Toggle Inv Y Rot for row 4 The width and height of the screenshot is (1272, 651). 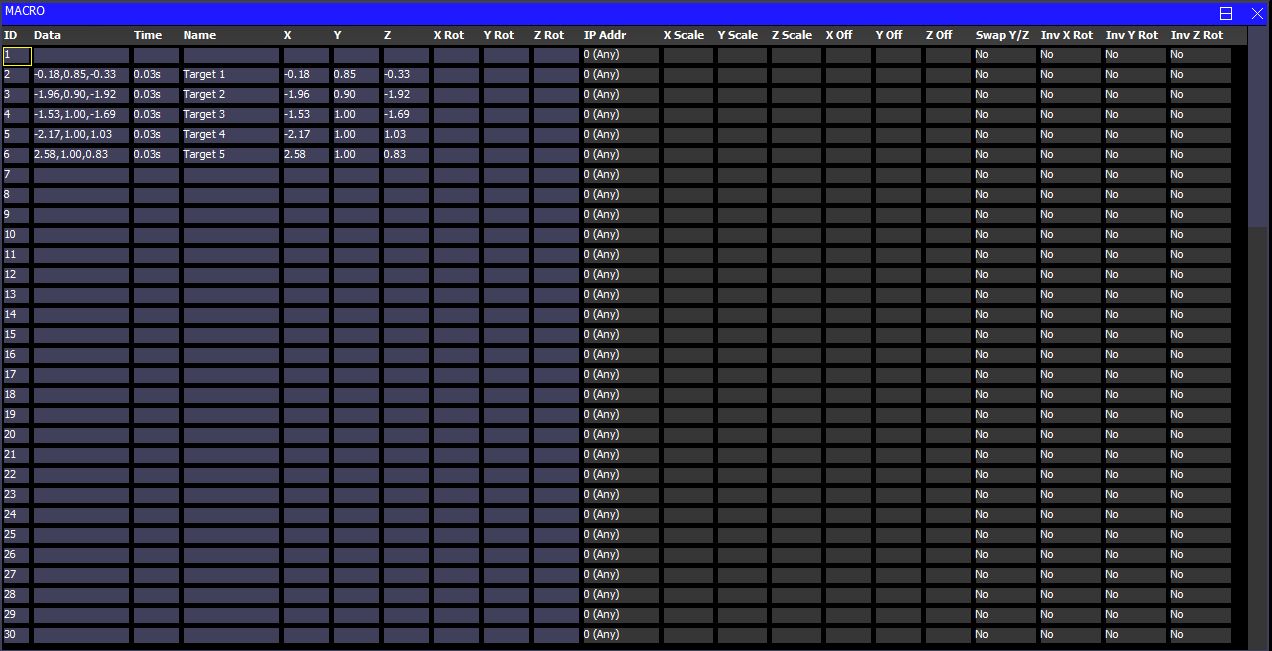point(1134,115)
